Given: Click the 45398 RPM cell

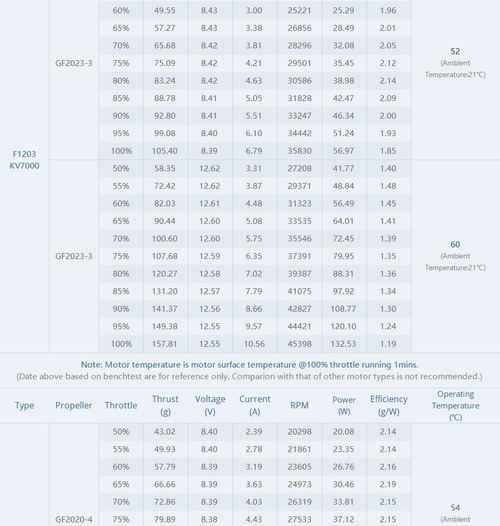Looking at the screenshot, I should click(299, 344).
